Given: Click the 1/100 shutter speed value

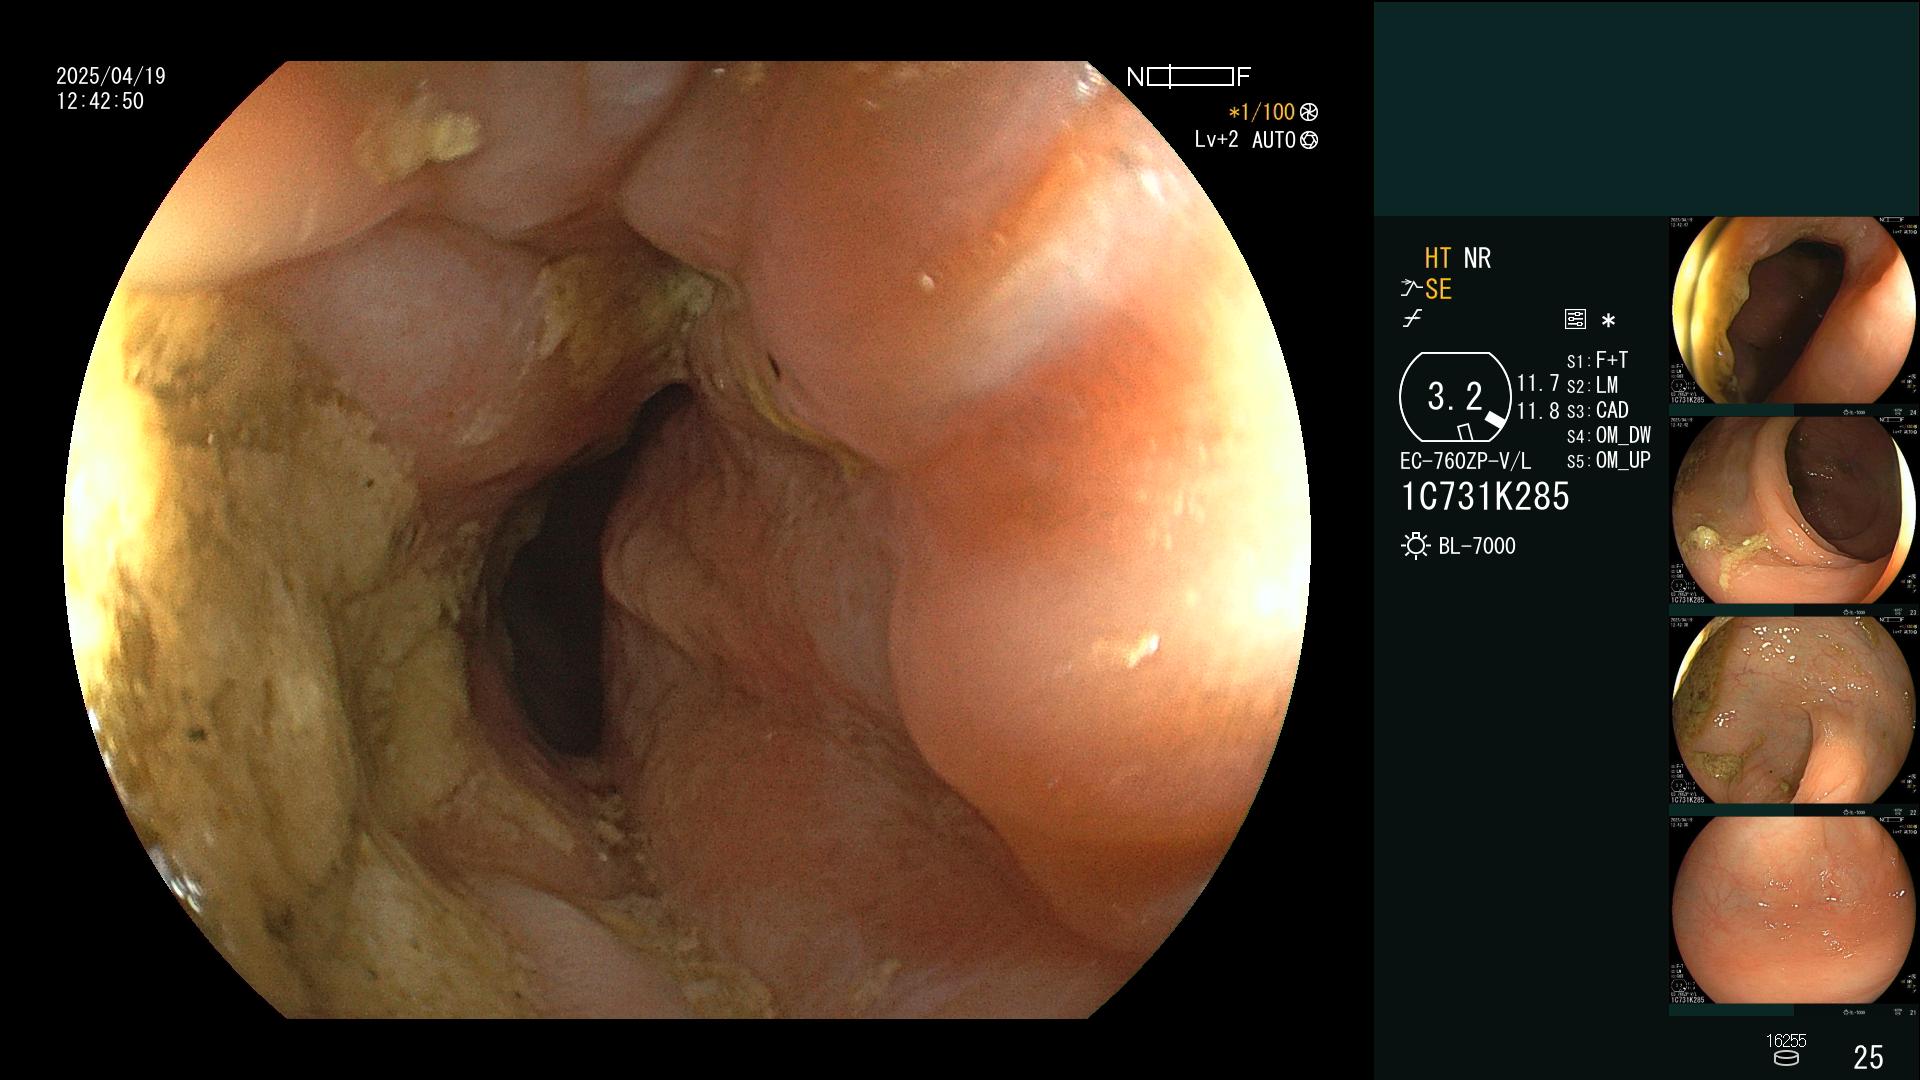Looking at the screenshot, I should pos(1261,112).
